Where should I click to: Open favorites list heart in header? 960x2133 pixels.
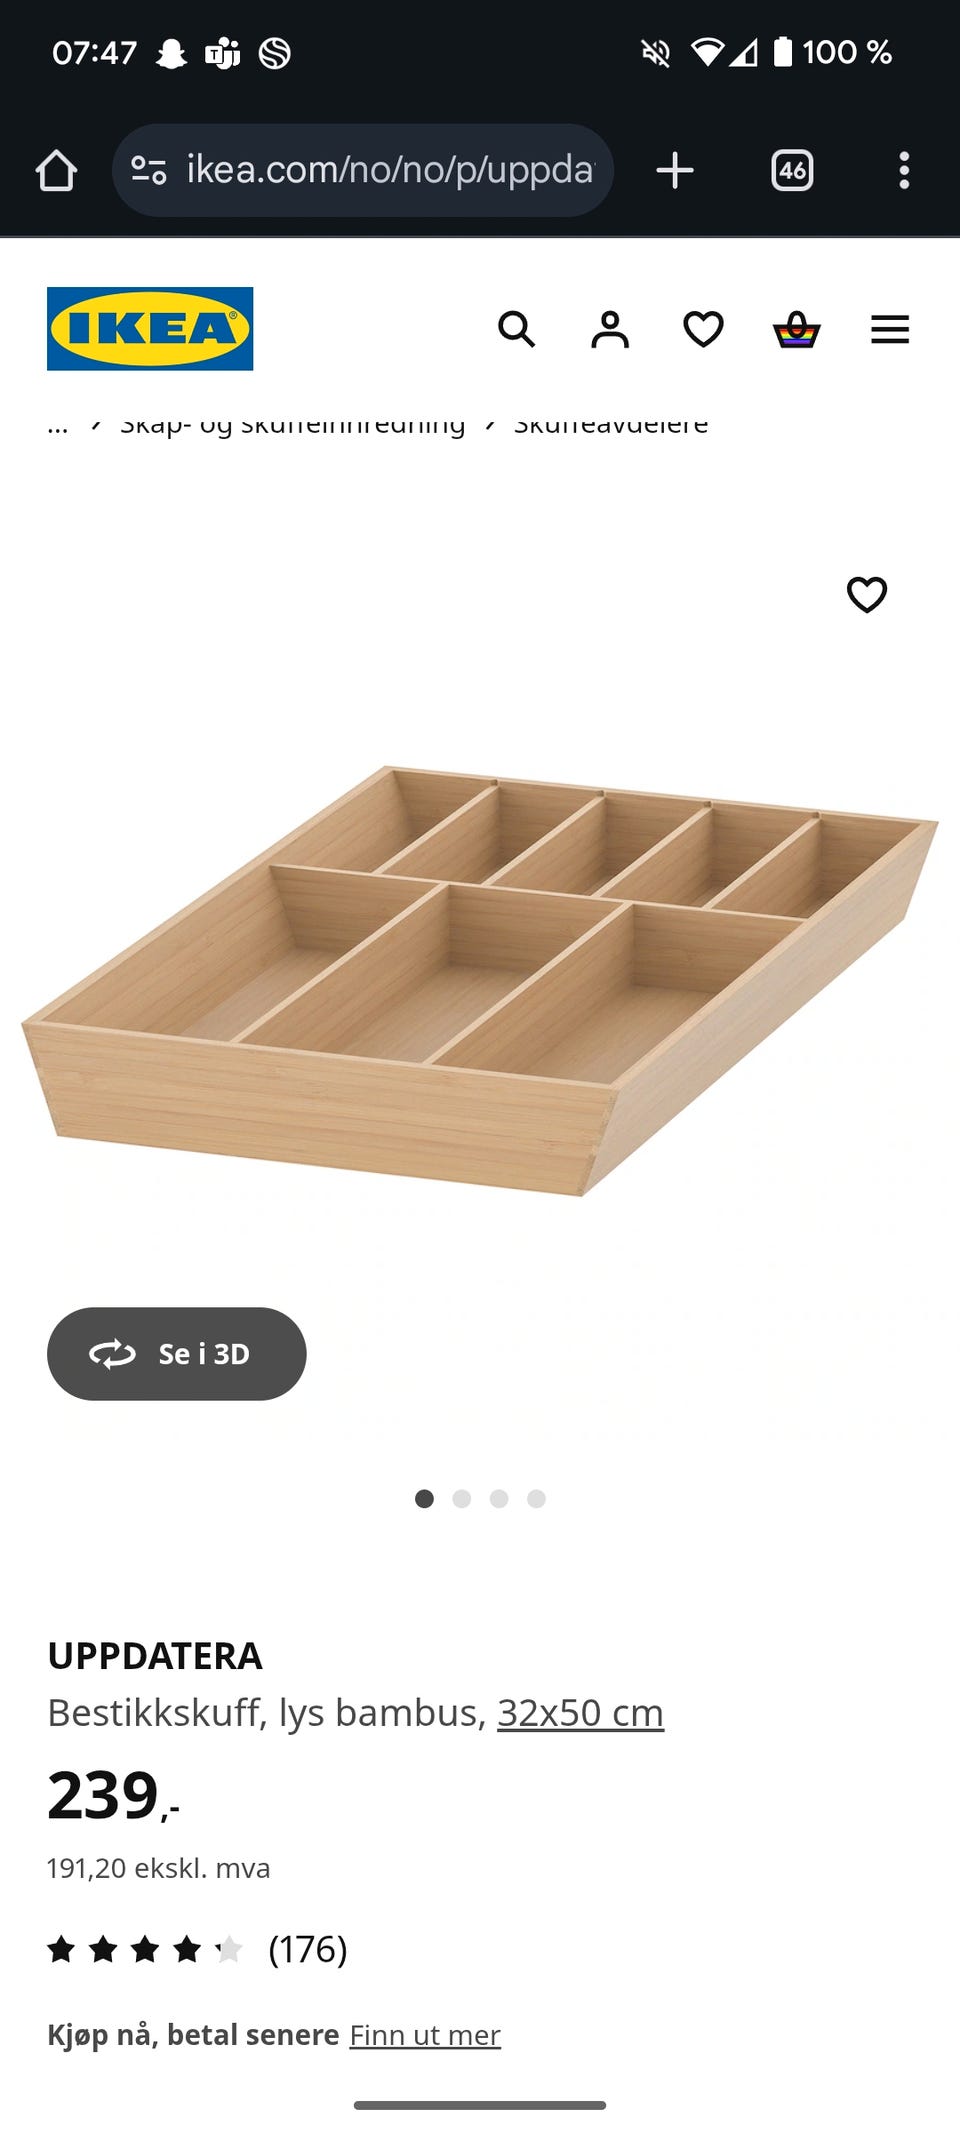tap(703, 329)
